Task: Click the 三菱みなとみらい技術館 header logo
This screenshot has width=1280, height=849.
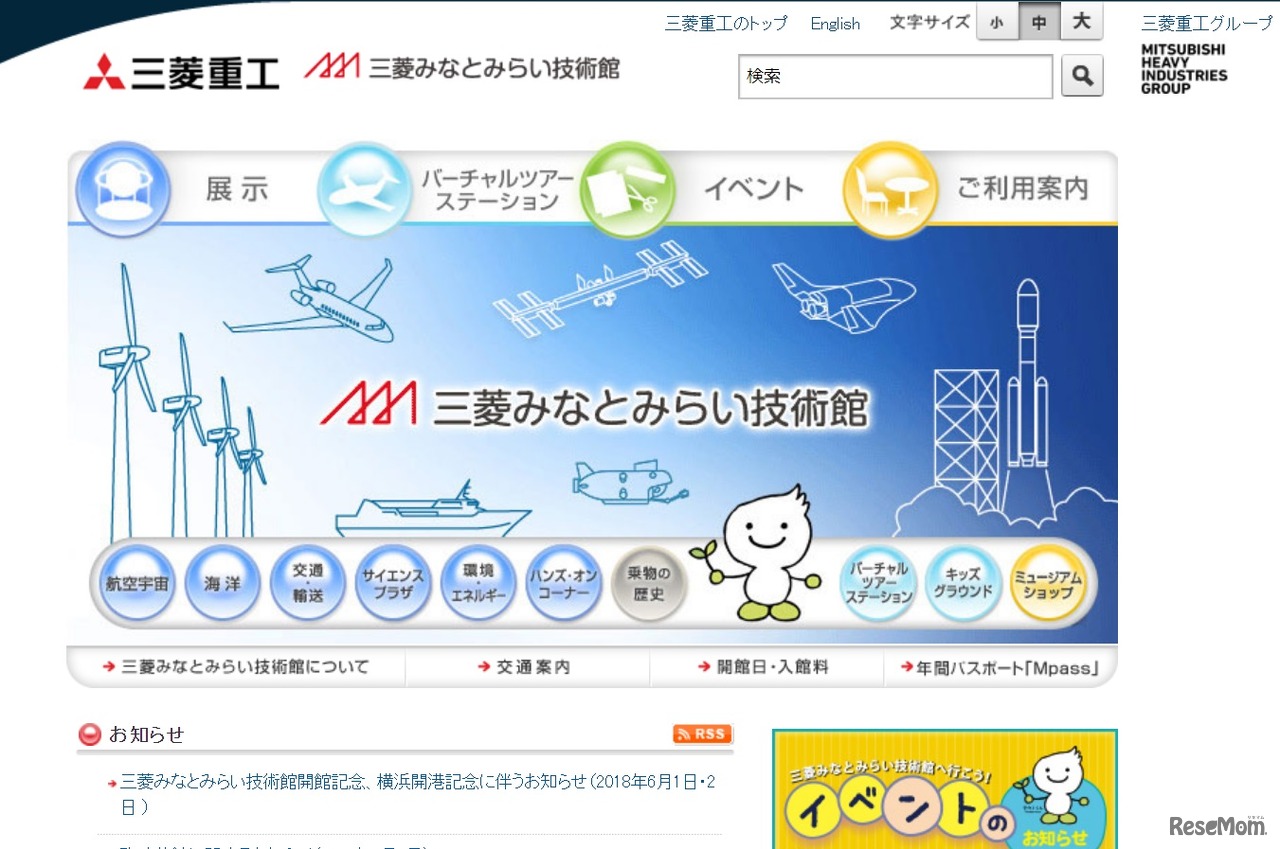Action: coord(462,67)
